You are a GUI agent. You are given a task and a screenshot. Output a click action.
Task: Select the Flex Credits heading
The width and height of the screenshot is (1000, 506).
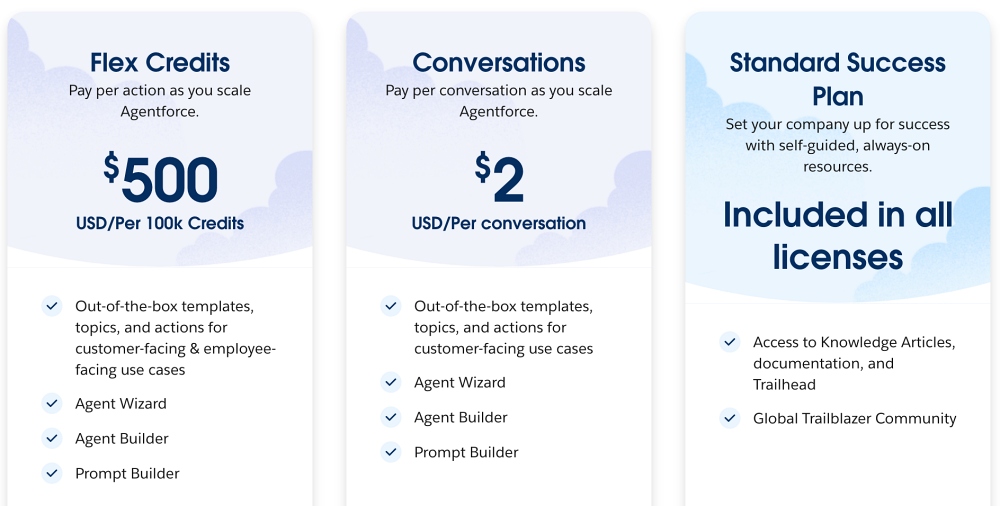coord(160,63)
